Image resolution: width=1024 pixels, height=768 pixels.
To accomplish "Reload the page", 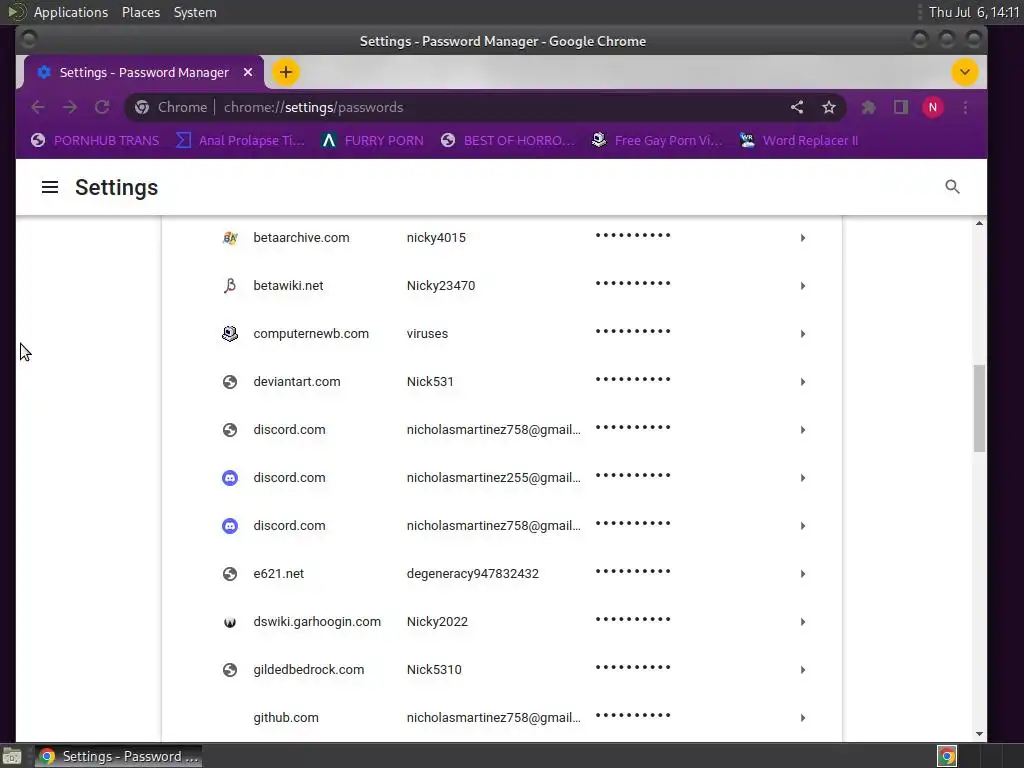I will tap(102, 107).
